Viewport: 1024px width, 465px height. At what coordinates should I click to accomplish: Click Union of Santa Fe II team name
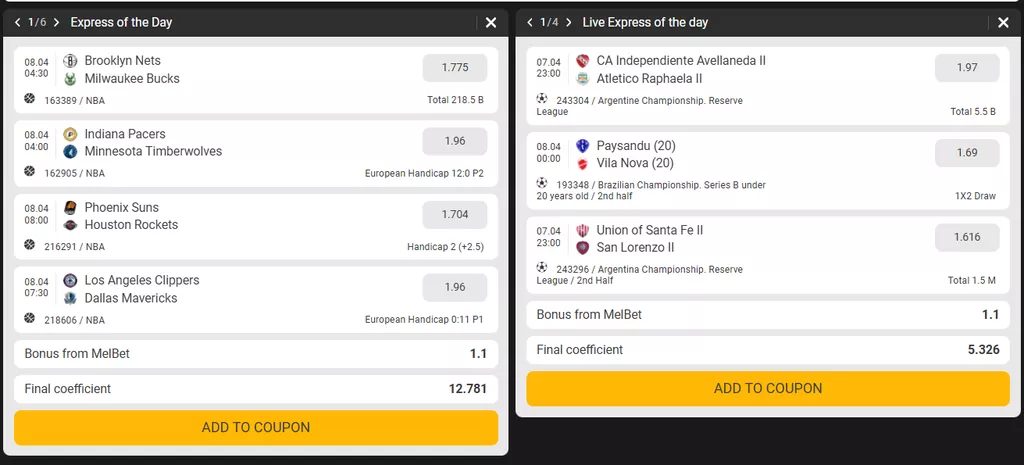coord(650,230)
